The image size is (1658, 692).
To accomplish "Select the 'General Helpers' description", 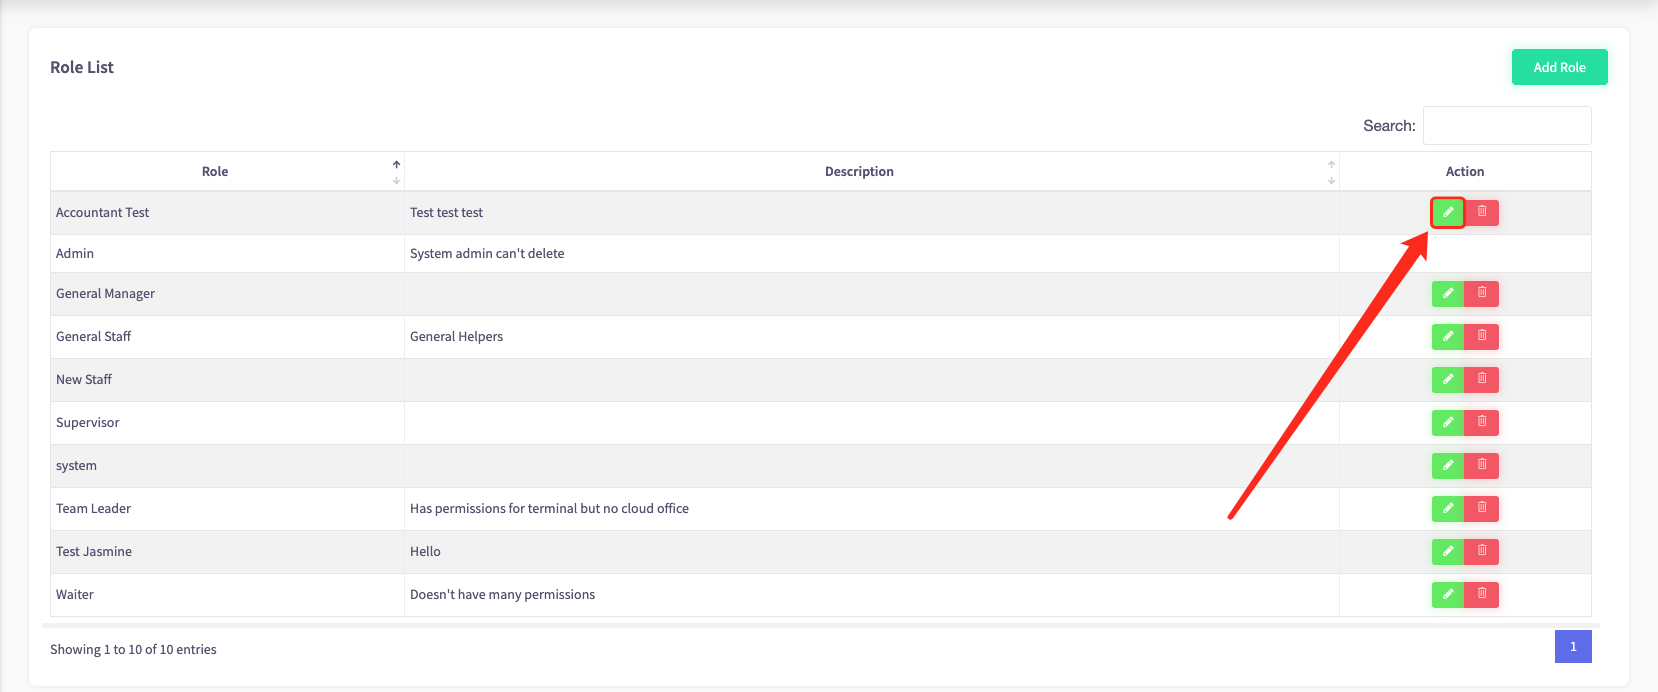I will point(456,336).
